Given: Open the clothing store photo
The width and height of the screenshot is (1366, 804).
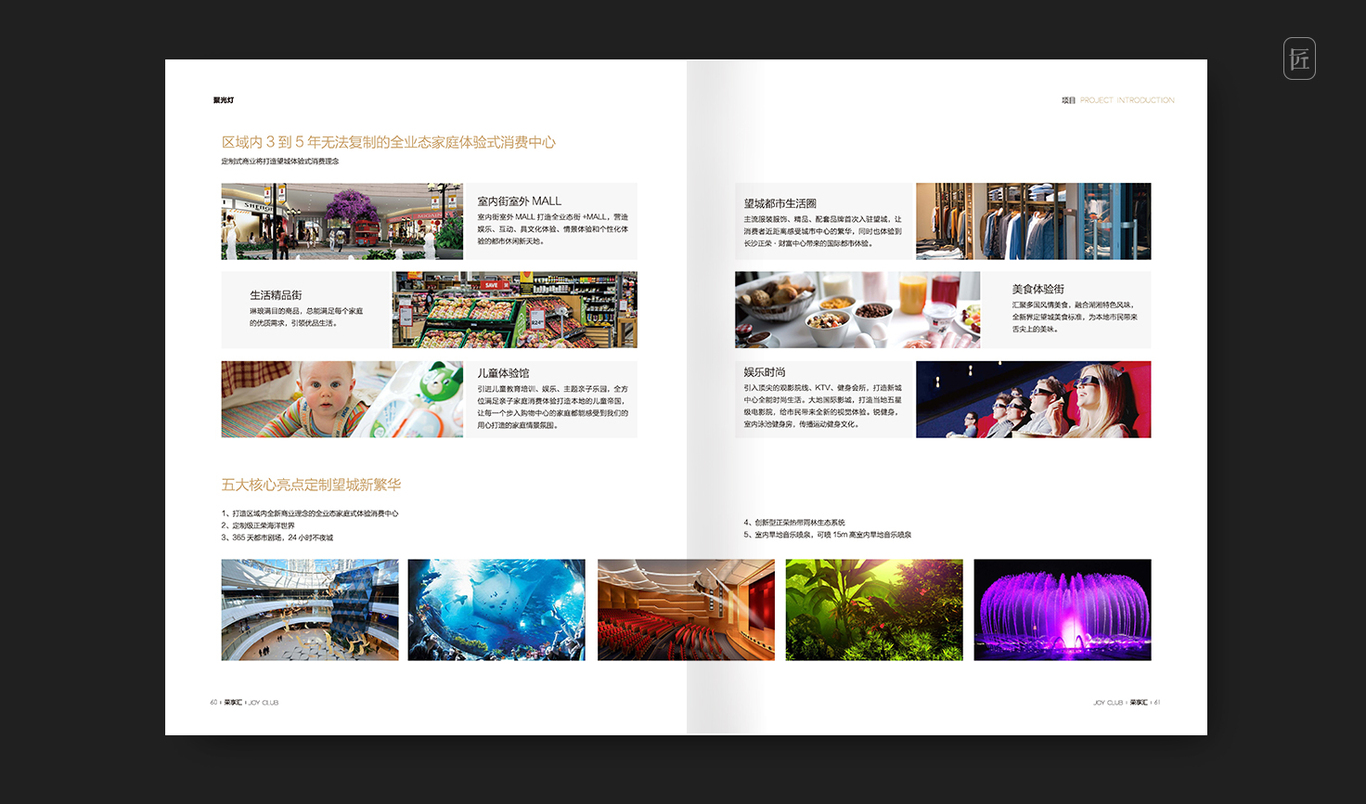Looking at the screenshot, I should pos(1033,221).
